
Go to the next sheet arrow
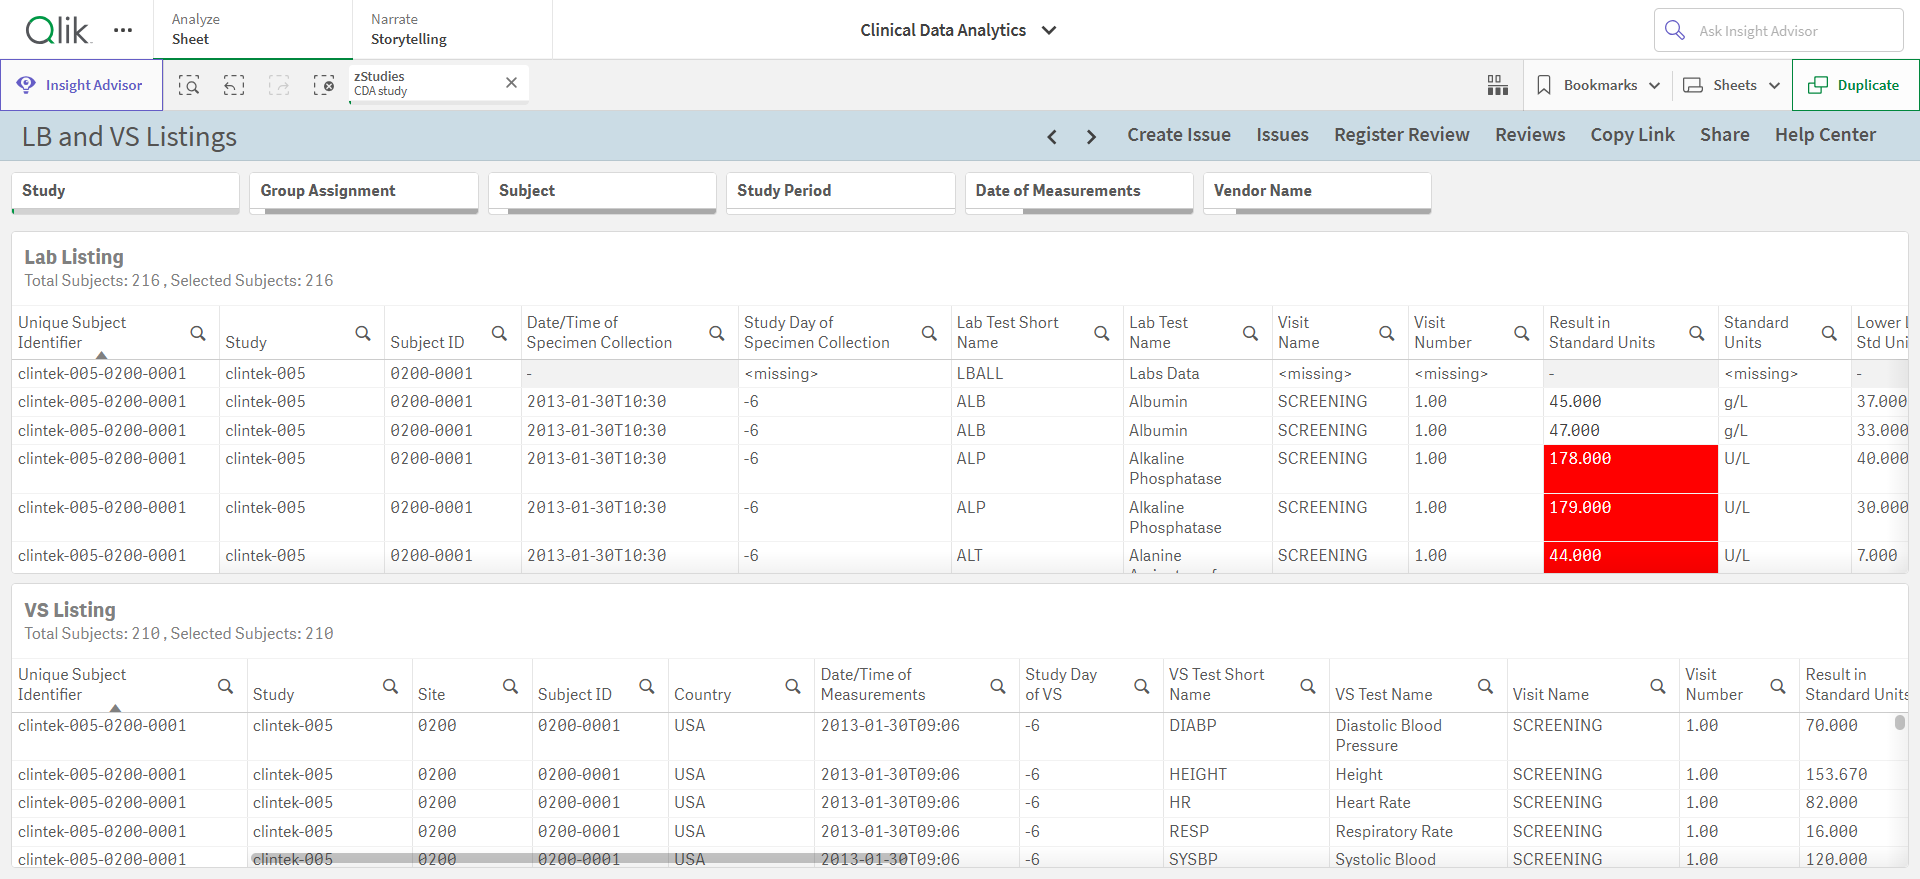point(1091,136)
